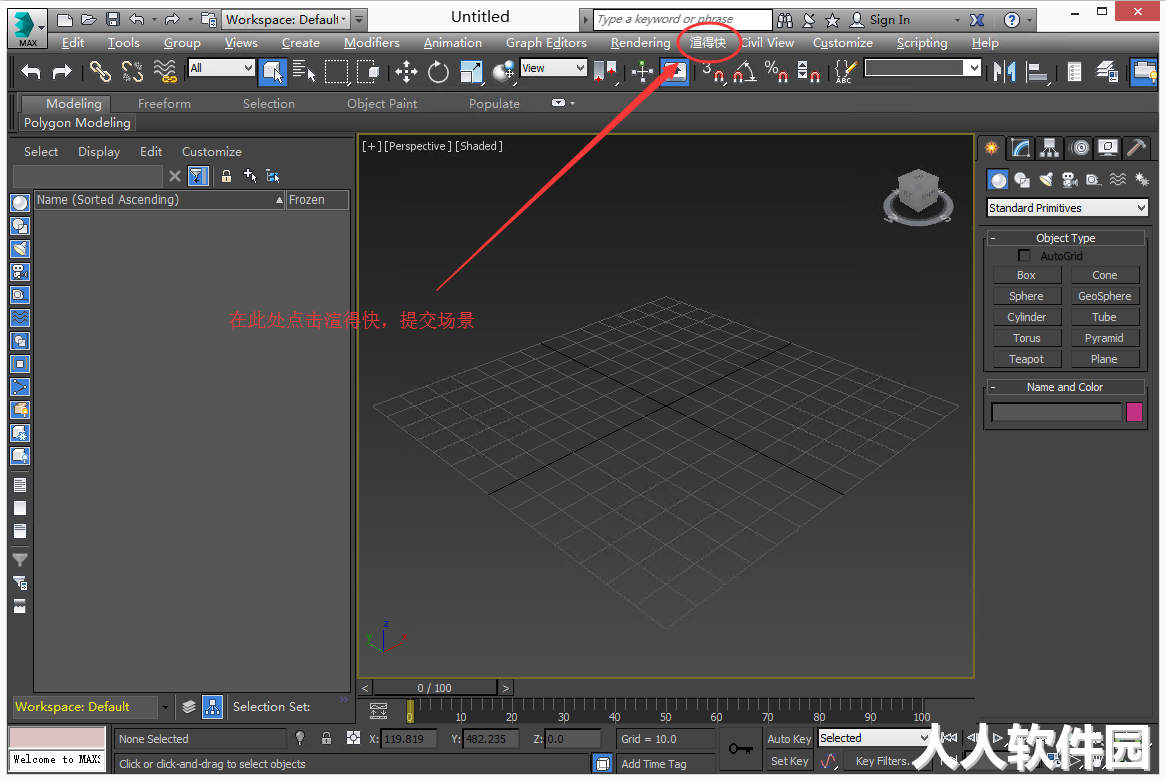Create a Box primitive button
Image resolution: width=1166 pixels, height=781 pixels.
[x=1026, y=275]
